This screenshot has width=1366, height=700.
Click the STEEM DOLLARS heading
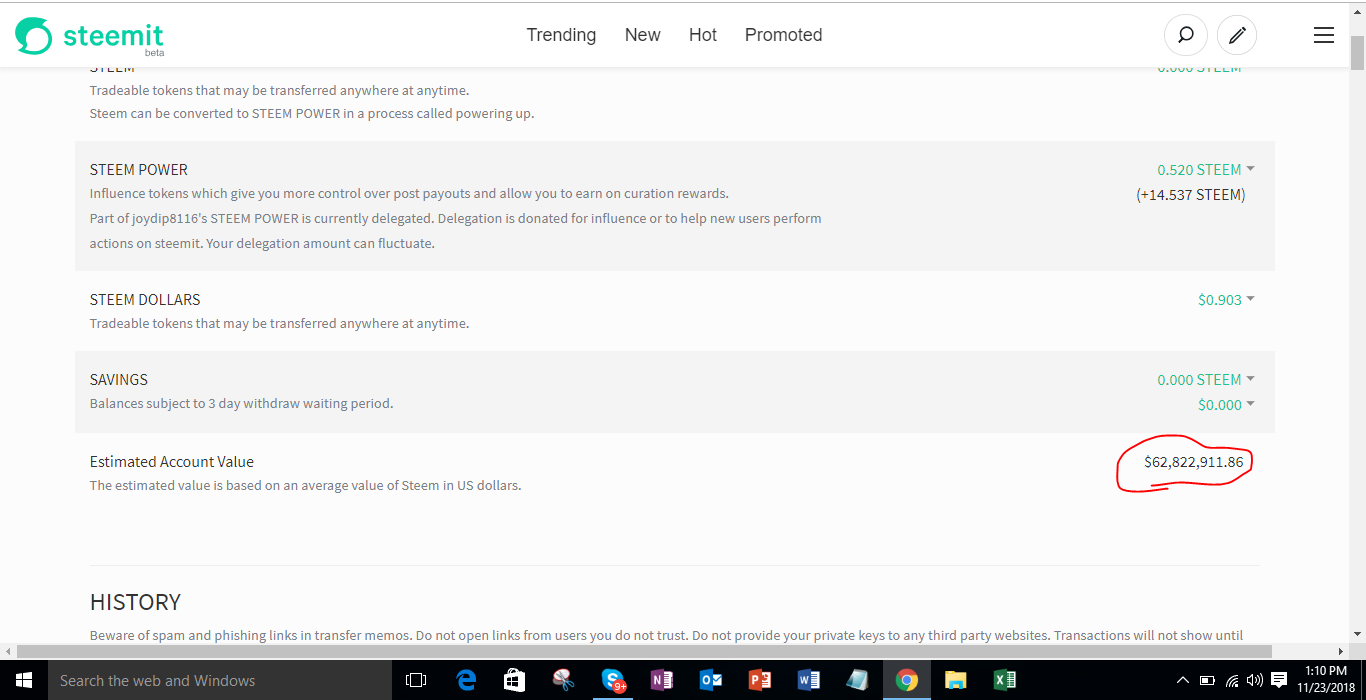click(145, 300)
